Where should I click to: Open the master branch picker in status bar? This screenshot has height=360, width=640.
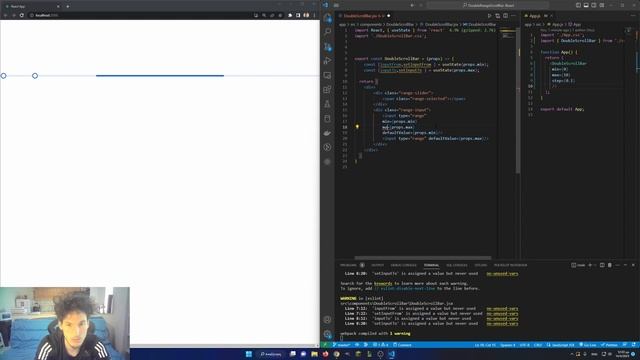pos(342,345)
